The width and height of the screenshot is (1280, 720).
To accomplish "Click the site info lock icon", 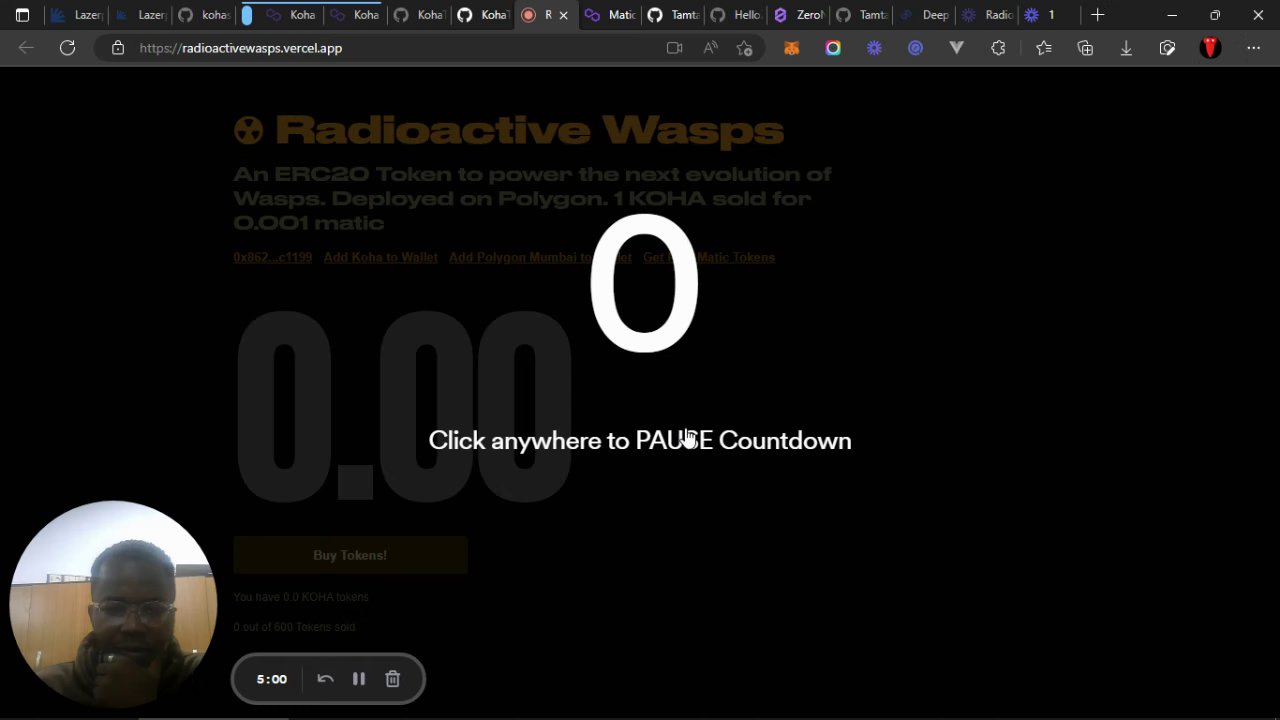I will [x=118, y=48].
